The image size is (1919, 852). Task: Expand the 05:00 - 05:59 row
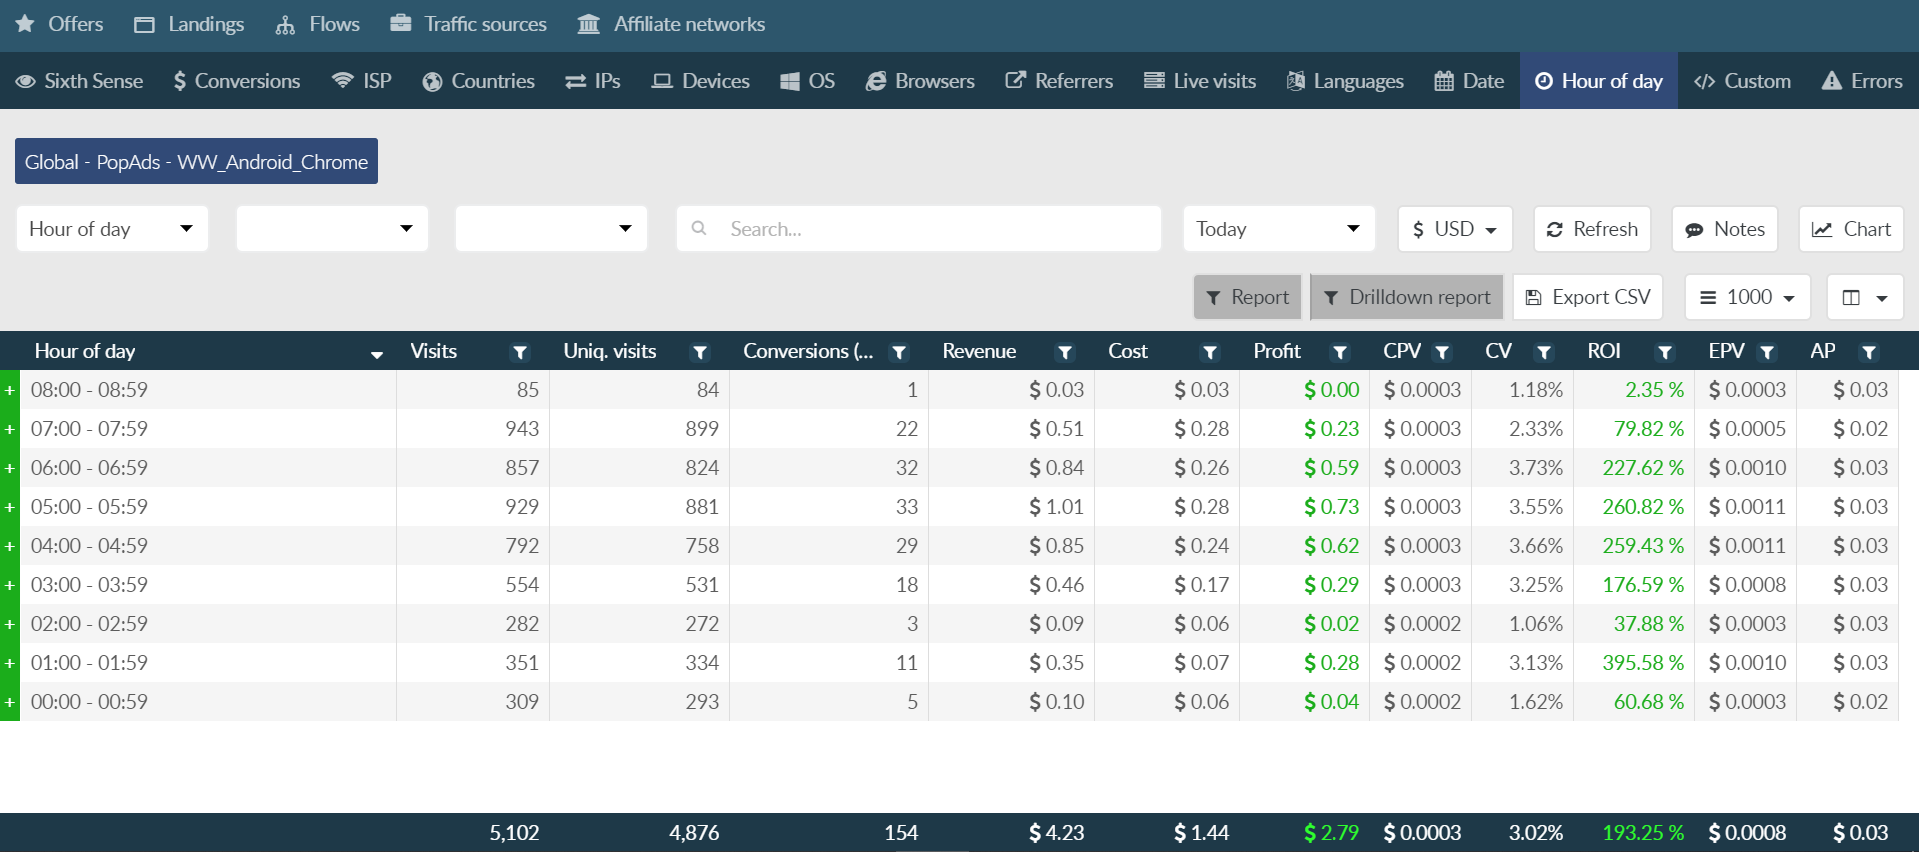10,507
